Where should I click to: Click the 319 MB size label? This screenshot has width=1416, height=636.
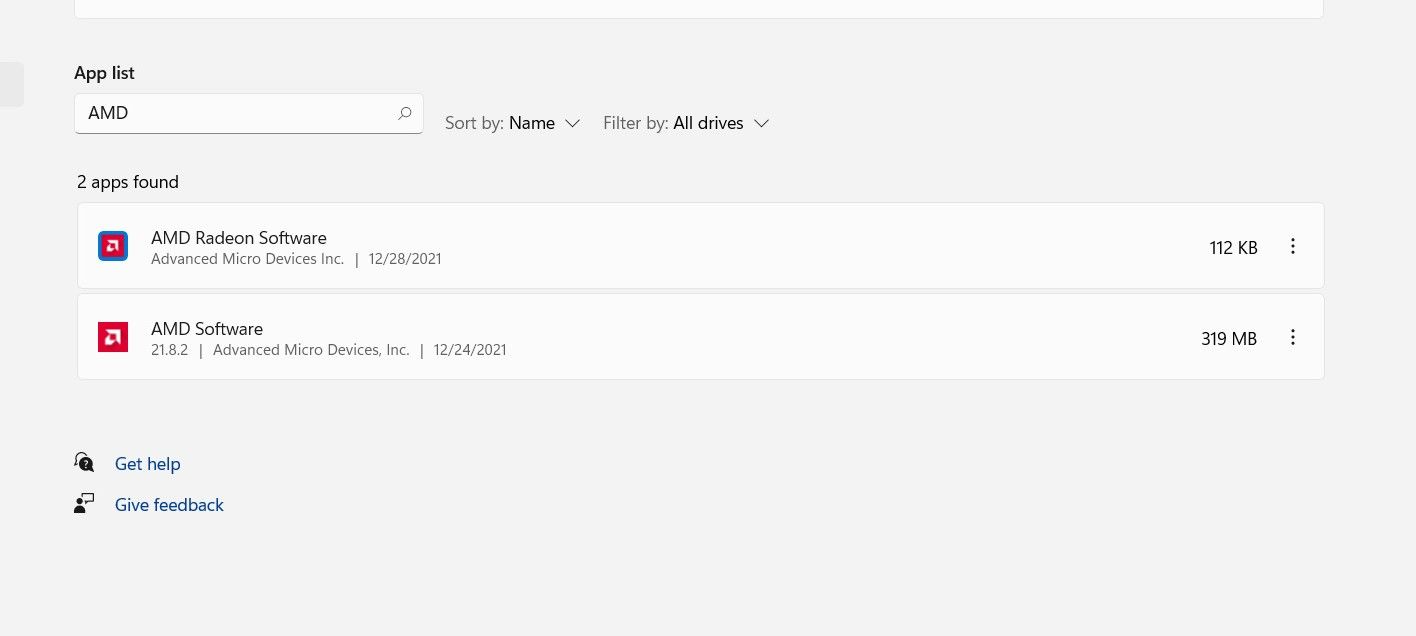click(1228, 339)
